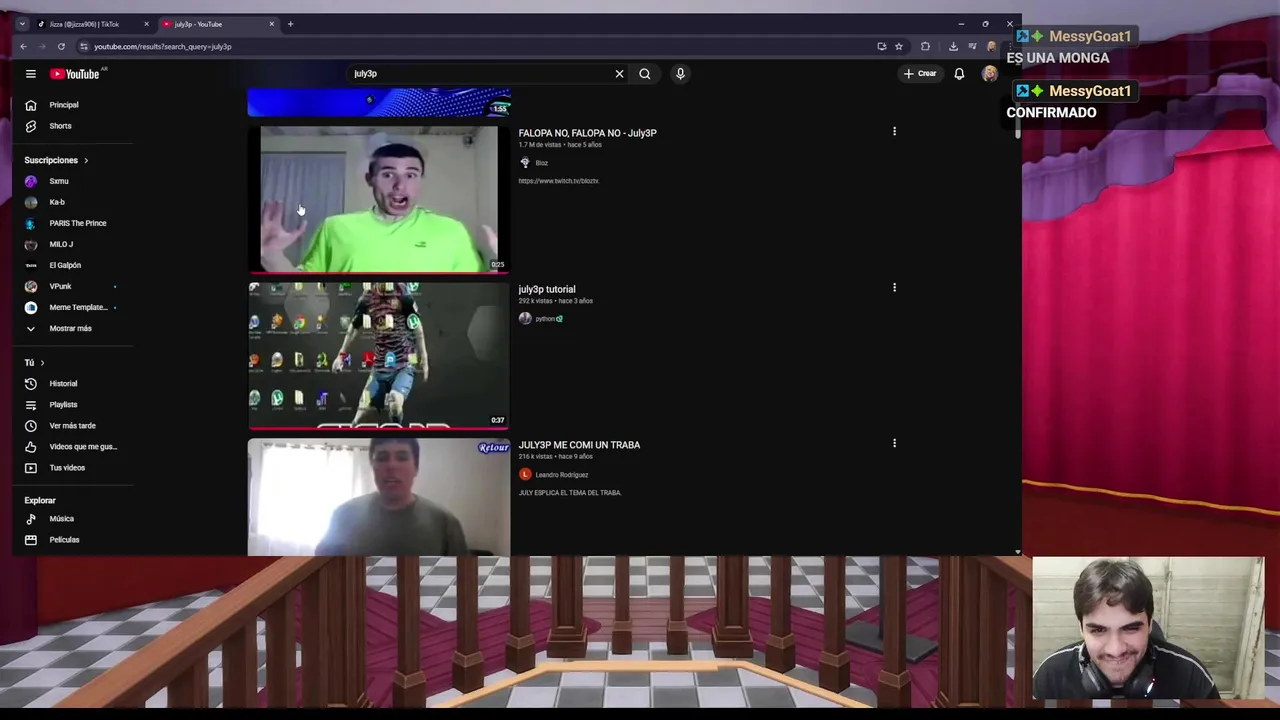This screenshot has width=1280, height=720.
Task: Expand the Tú section arrow
Action: 42,363
